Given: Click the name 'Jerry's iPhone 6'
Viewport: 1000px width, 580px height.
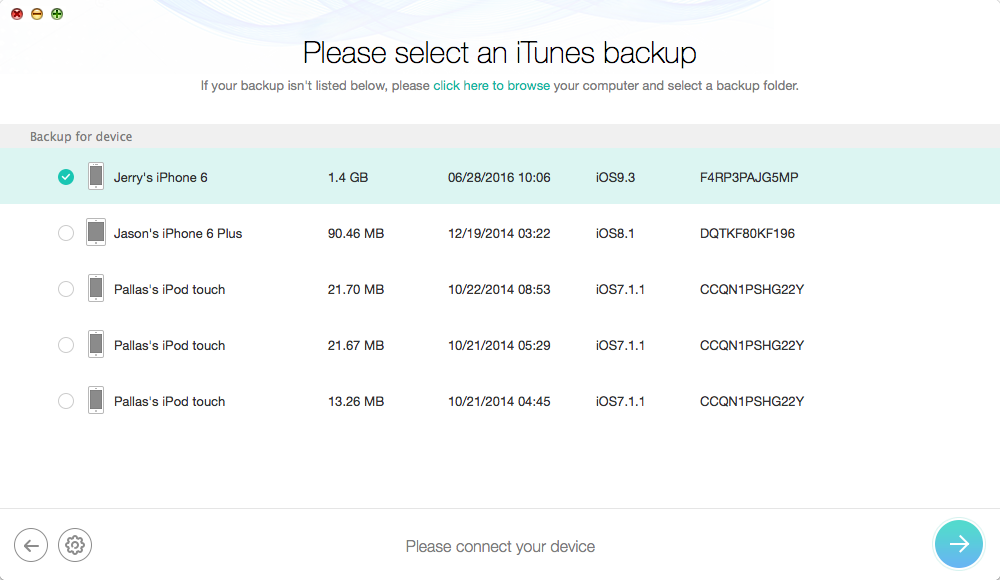Looking at the screenshot, I should coord(161,177).
